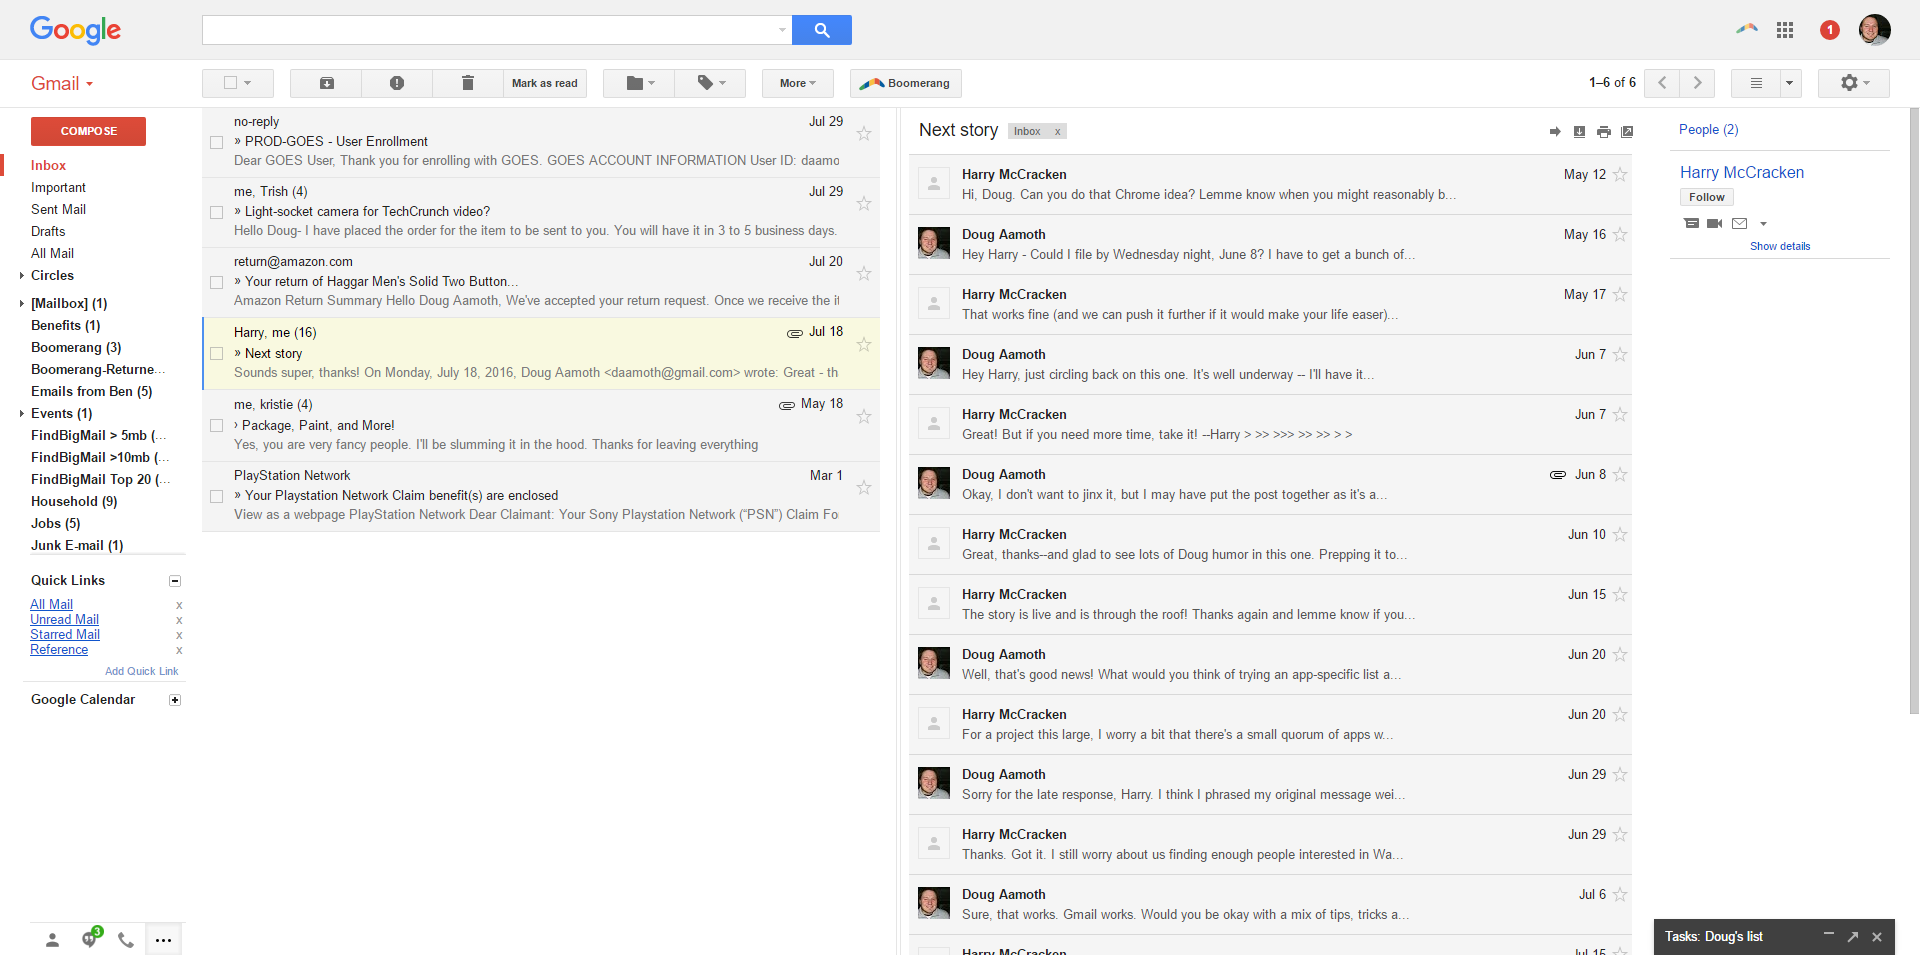This screenshot has height=955, width=1920.
Task: Select the checkbox for the Amazon return email
Action: coord(216,282)
